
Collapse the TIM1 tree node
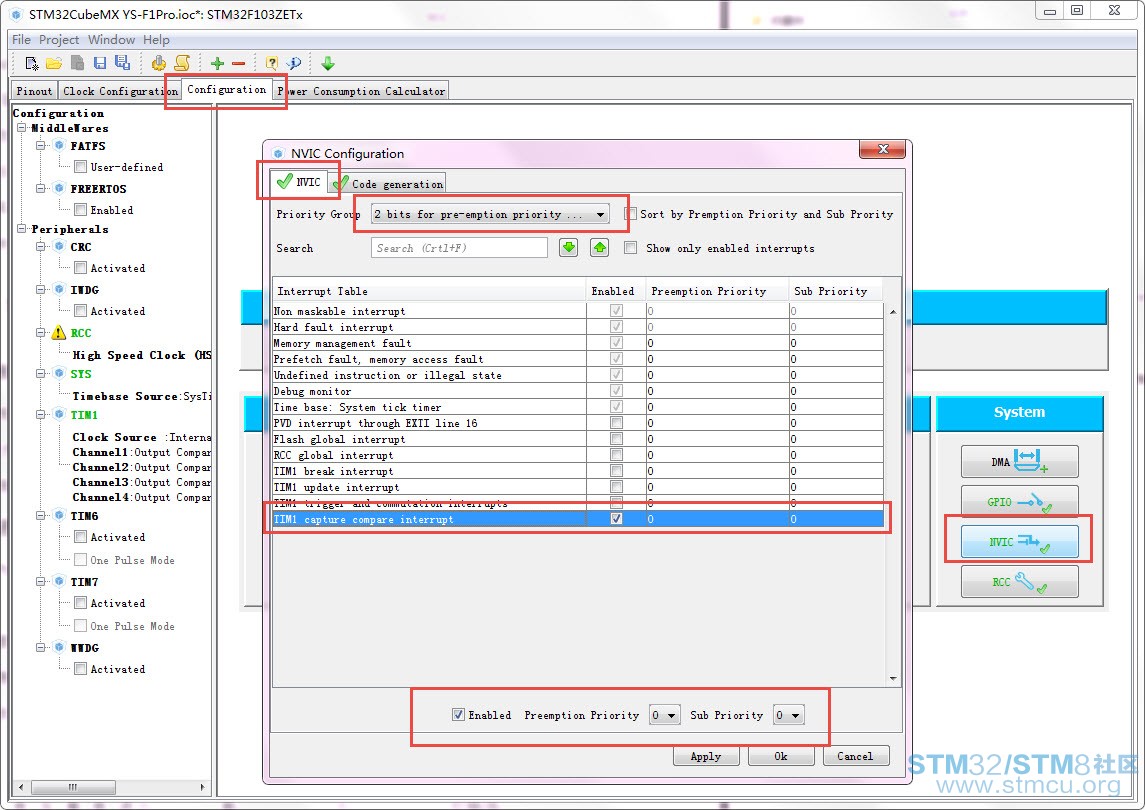click(x=41, y=415)
